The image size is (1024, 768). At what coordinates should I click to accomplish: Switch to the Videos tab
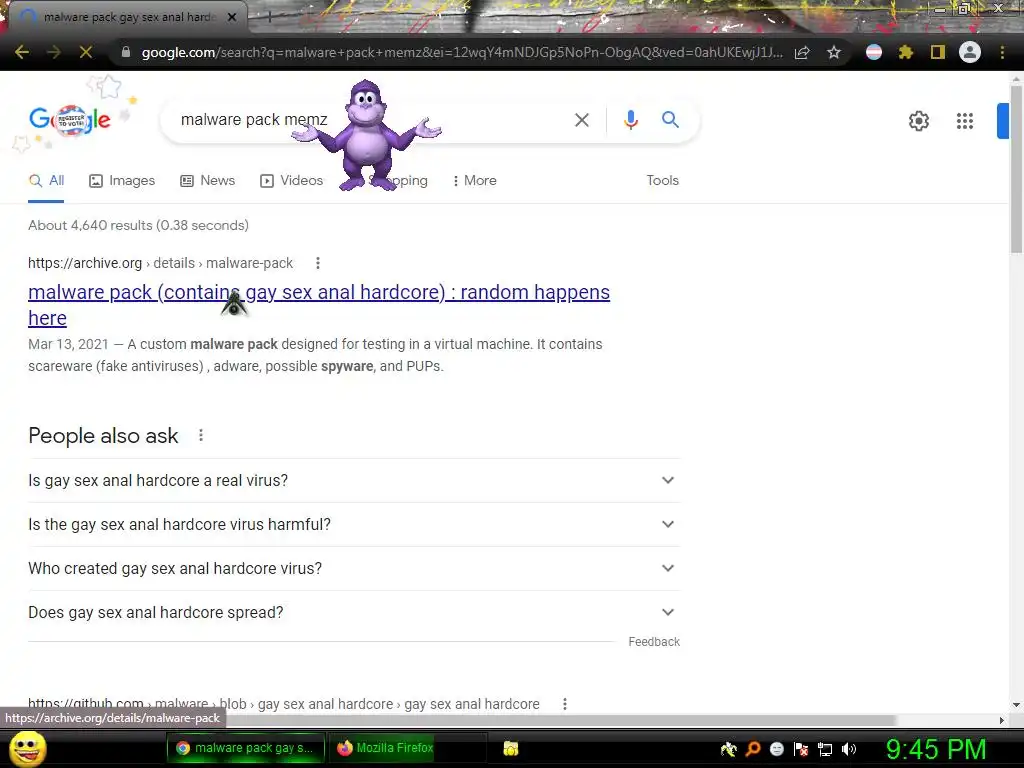click(291, 180)
